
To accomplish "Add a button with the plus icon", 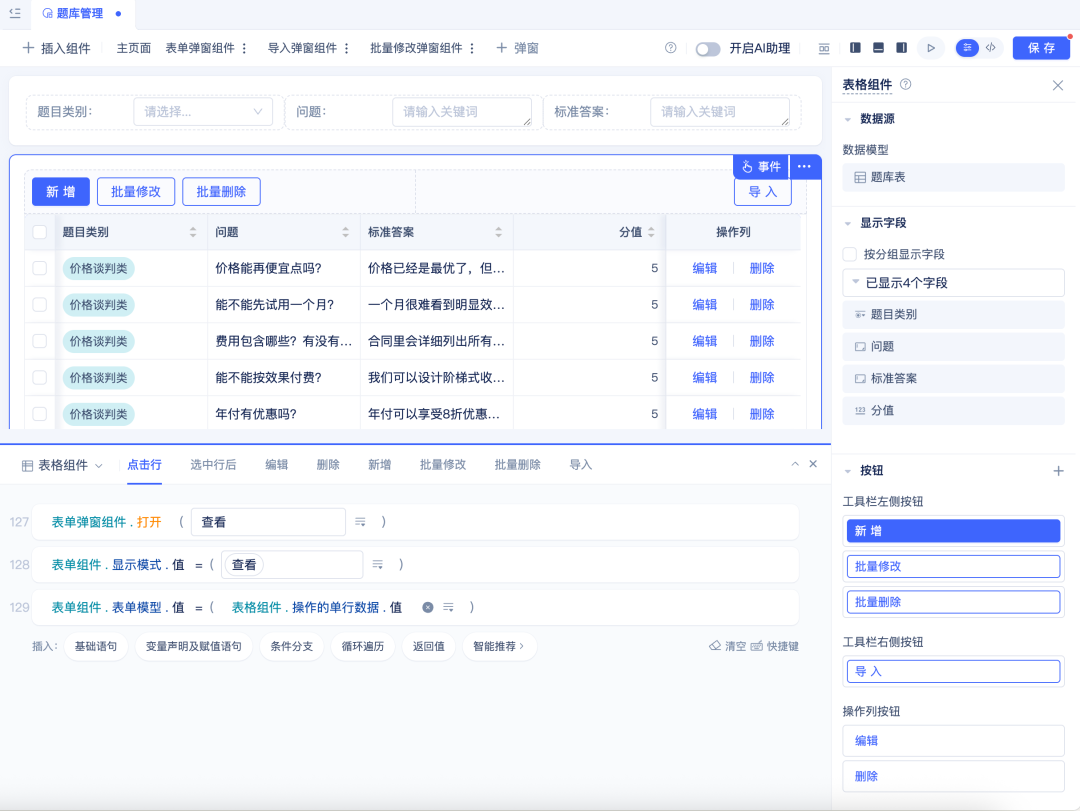I will (1058, 471).
